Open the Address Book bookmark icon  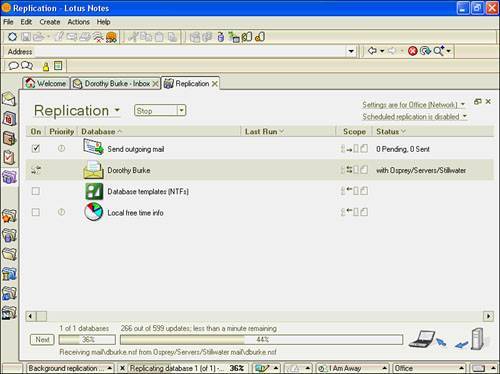pos(9,138)
